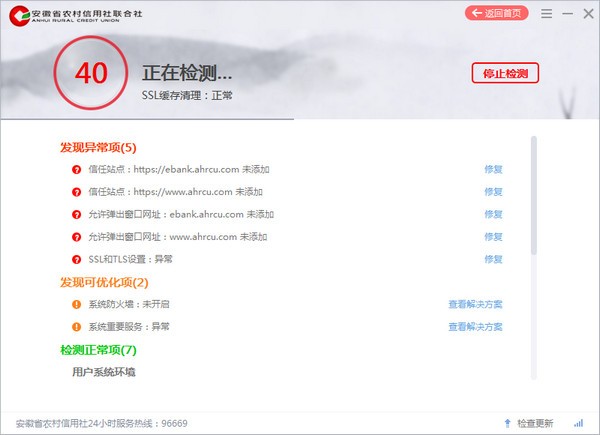The image size is (600, 435).
Task: Repair the SSL和TLS设置 abnormal item
Action: [x=493, y=259]
